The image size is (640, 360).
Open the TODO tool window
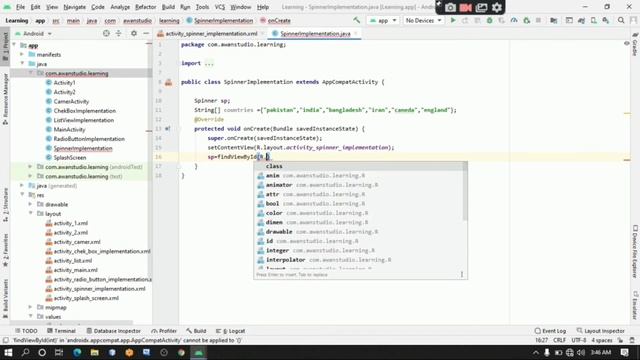point(26,331)
